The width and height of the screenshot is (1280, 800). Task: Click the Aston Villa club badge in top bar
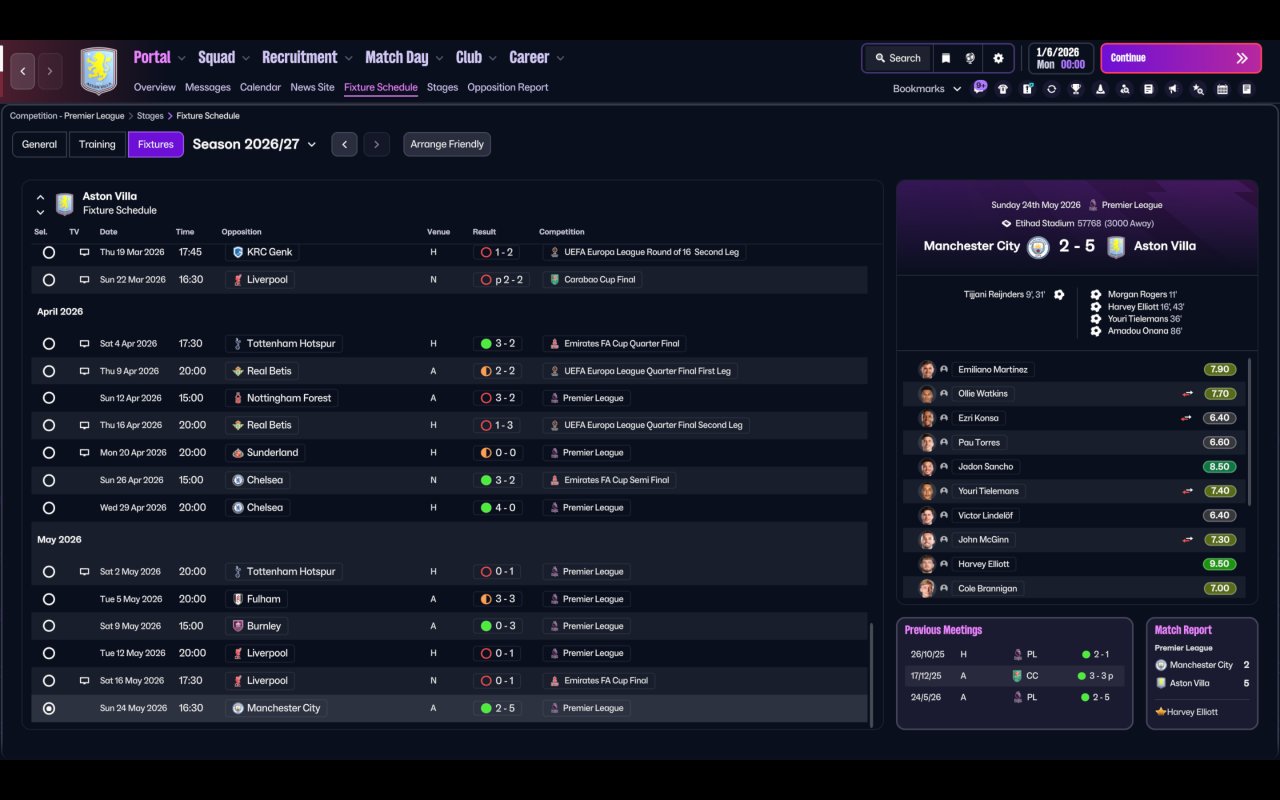pyautogui.click(x=99, y=71)
